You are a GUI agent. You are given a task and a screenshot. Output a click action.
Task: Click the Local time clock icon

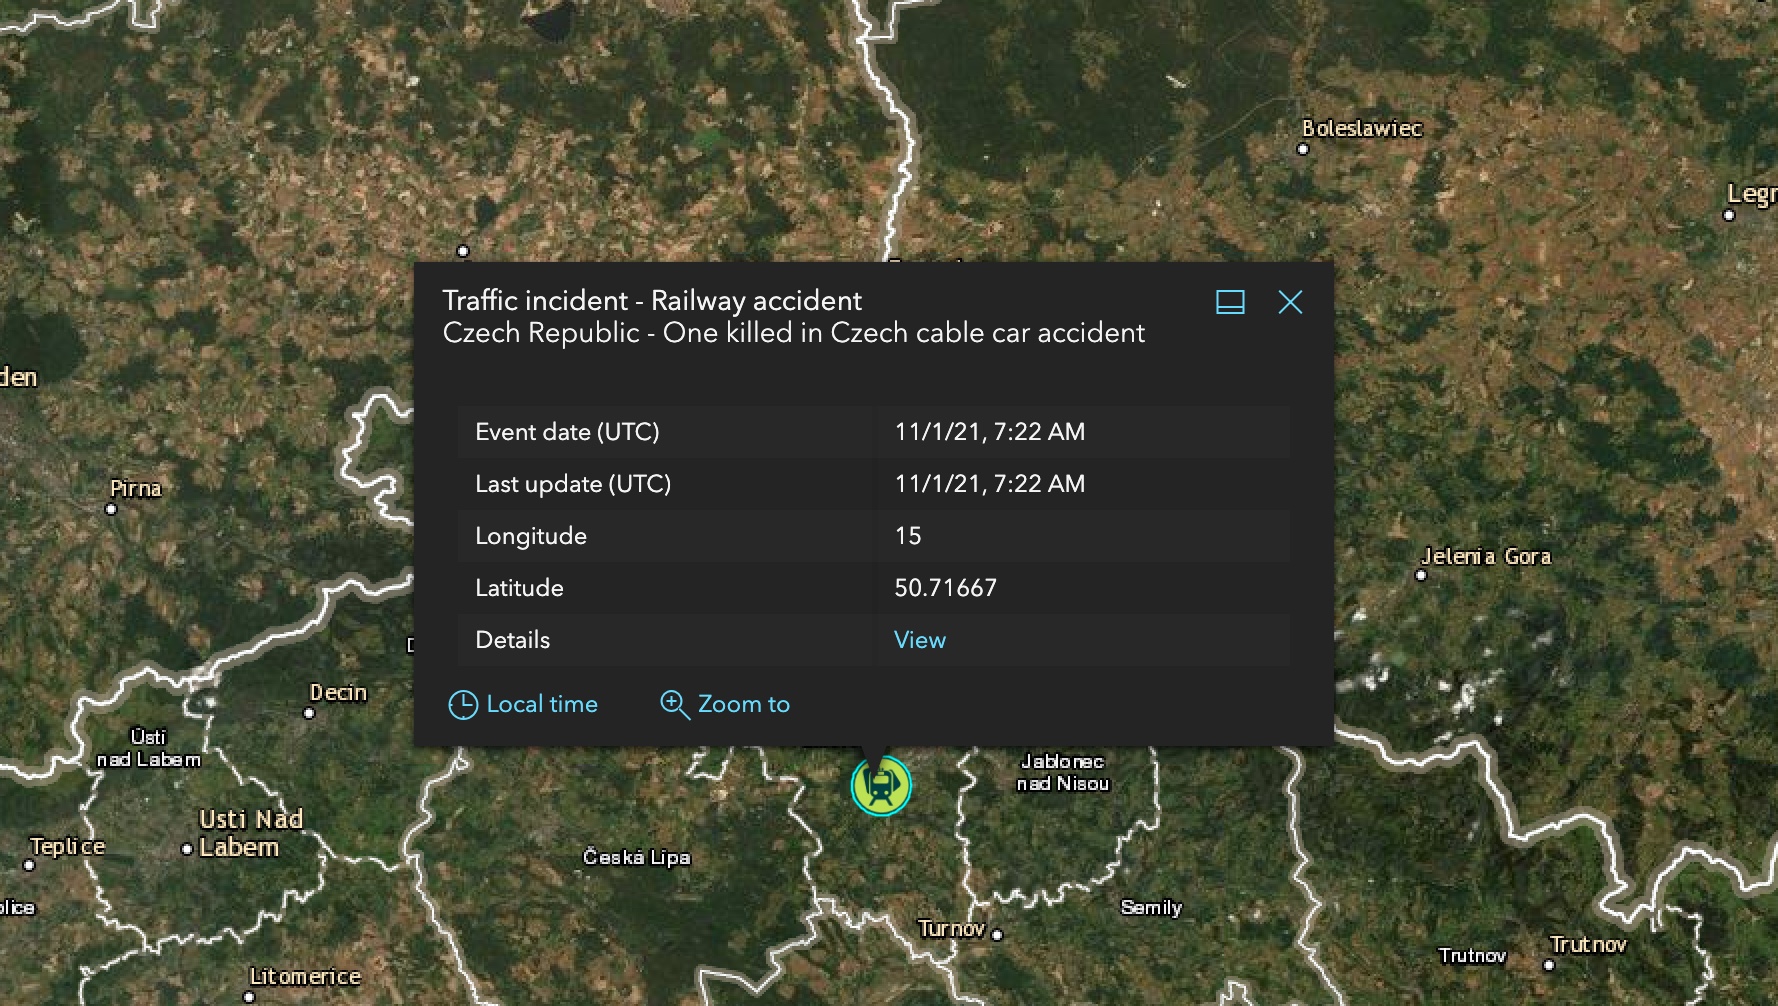[x=462, y=705]
